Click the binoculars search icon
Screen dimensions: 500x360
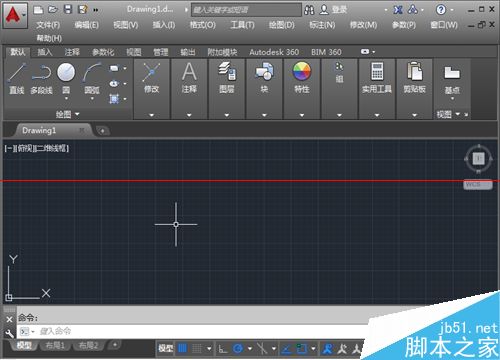point(309,10)
